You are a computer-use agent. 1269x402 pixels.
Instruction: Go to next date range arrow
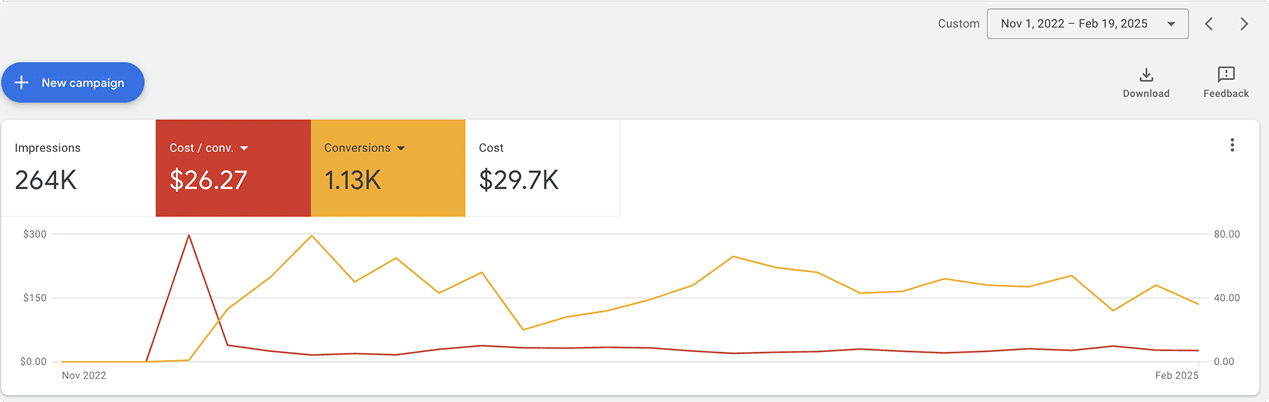1244,24
